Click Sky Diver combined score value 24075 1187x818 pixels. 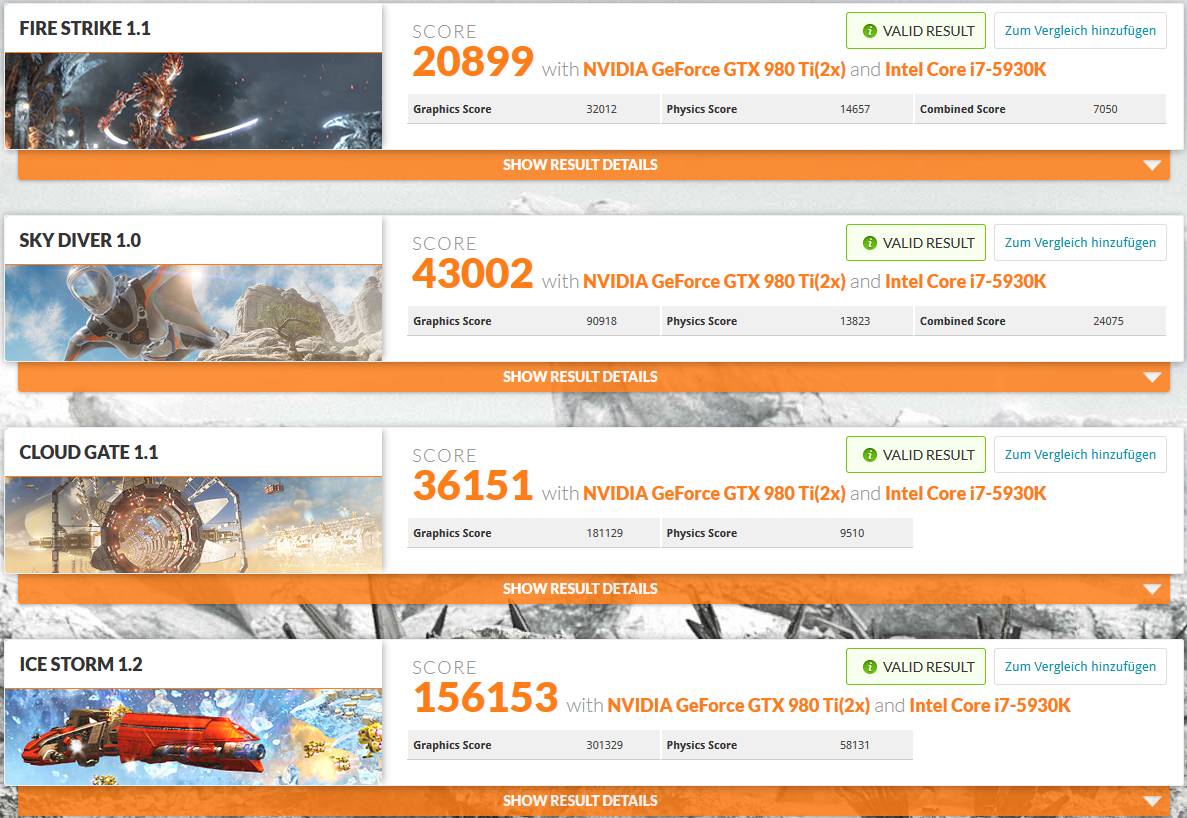pyautogui.click(x=1108, y=321)
